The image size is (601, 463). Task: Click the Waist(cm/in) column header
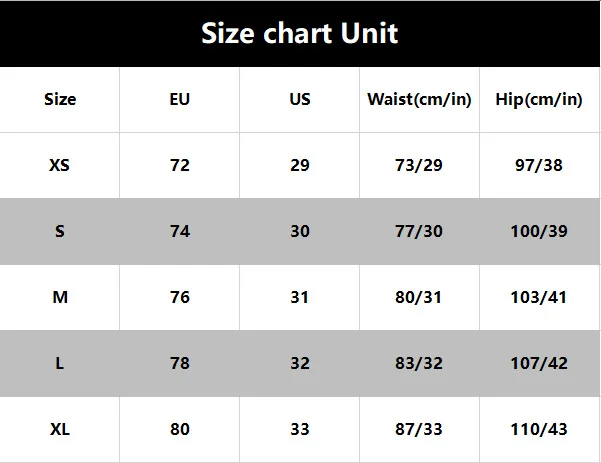pyautogui.click(x=419, y=100)
